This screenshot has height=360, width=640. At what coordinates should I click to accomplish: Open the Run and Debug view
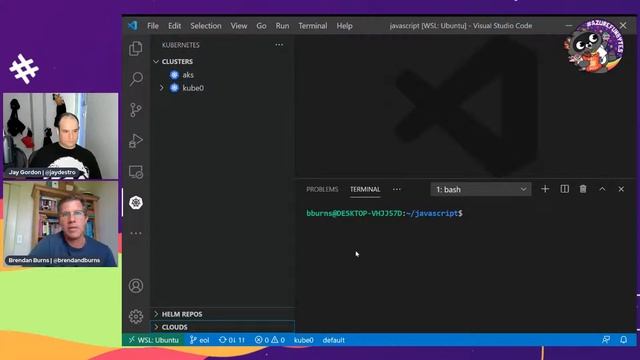(136, 141)
